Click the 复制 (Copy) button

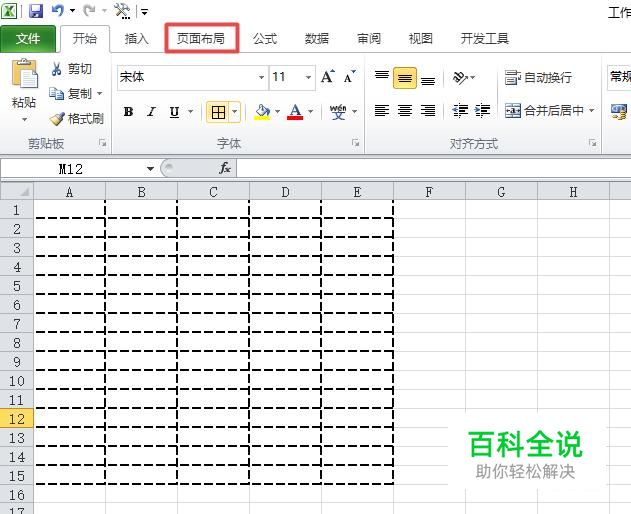point(70,94)
